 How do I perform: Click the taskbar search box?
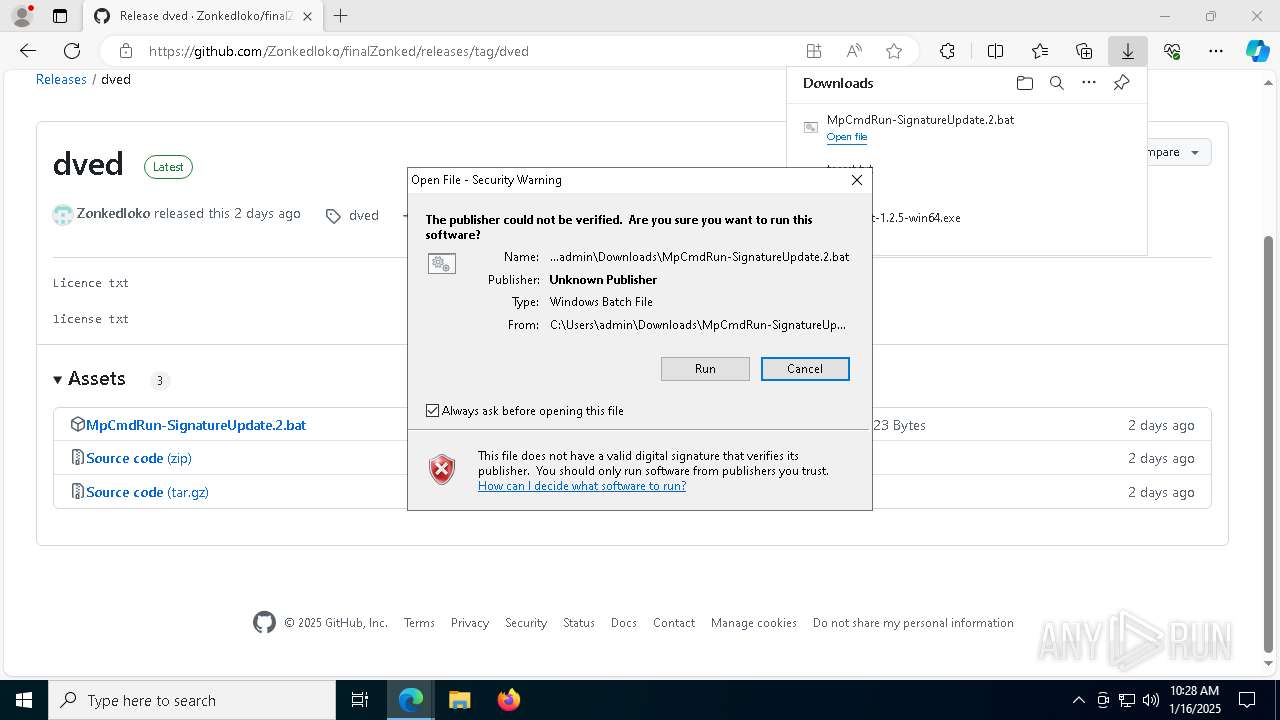pos(192,700)
